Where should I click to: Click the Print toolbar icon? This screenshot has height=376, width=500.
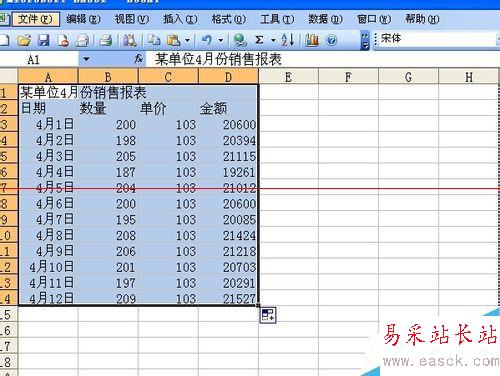tap(106, 40)
